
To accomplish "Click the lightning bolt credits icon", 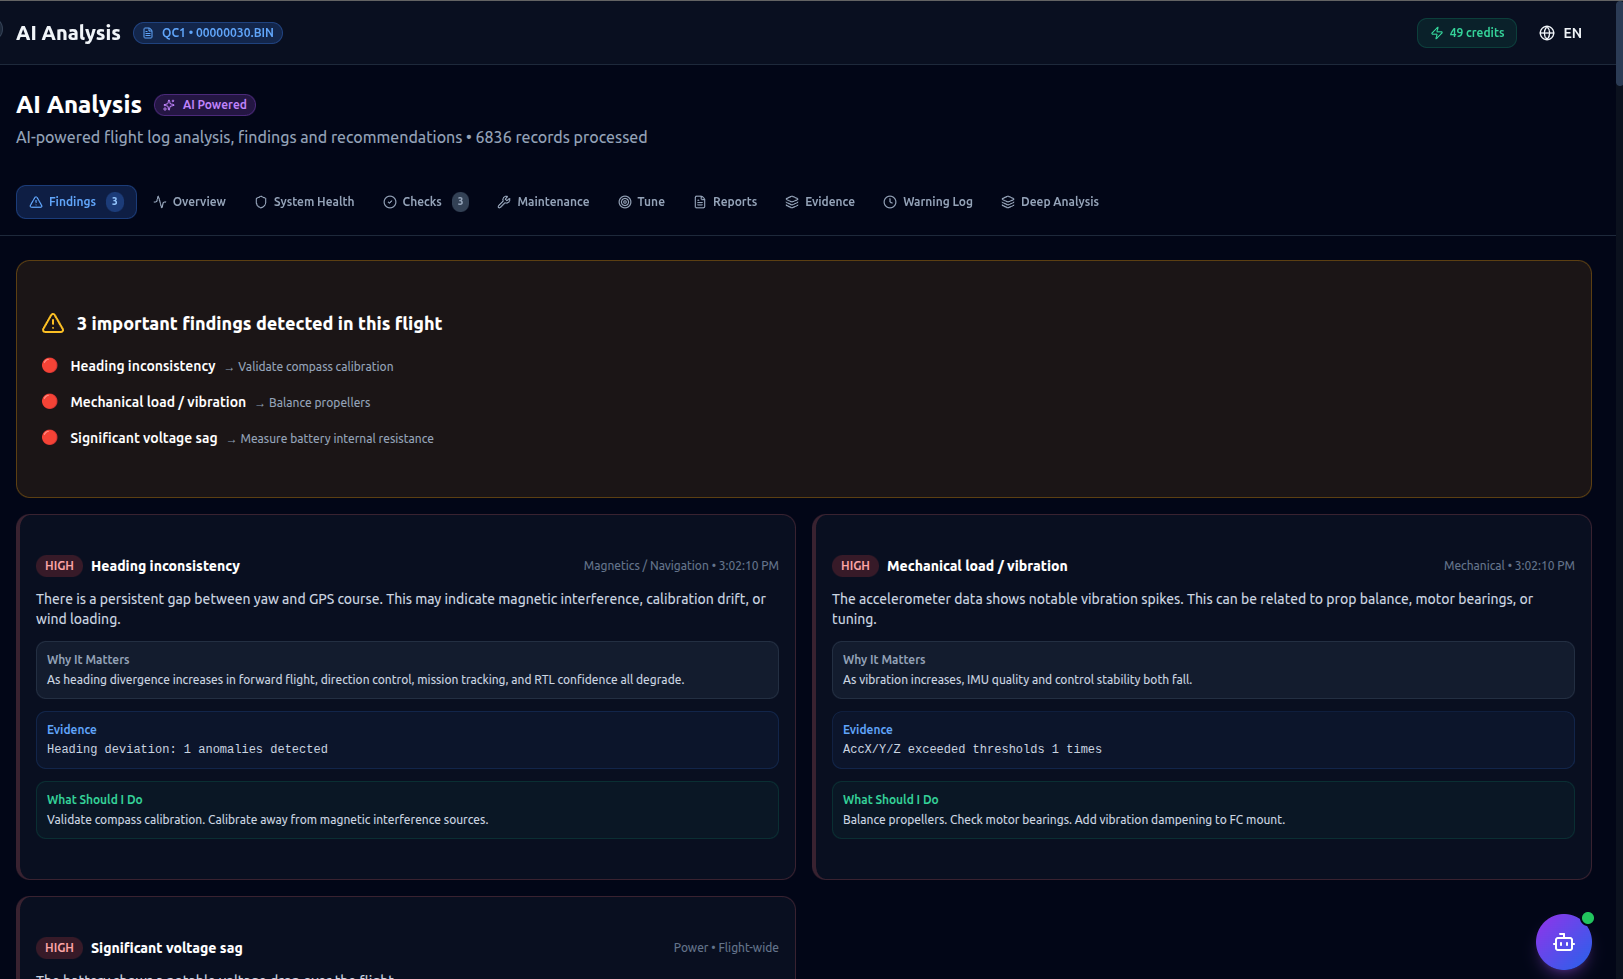I will pos(1437,33).
